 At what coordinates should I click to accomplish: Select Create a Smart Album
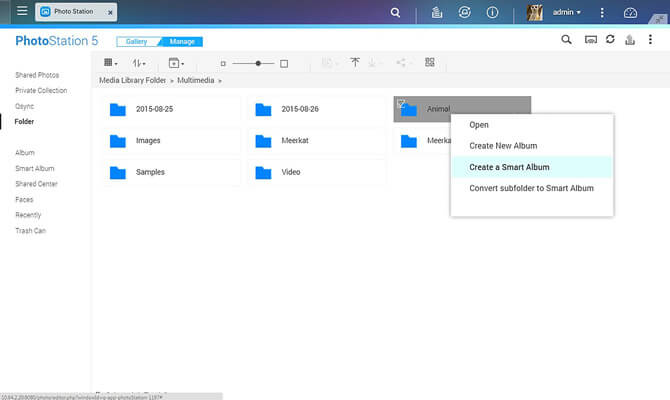509,167
